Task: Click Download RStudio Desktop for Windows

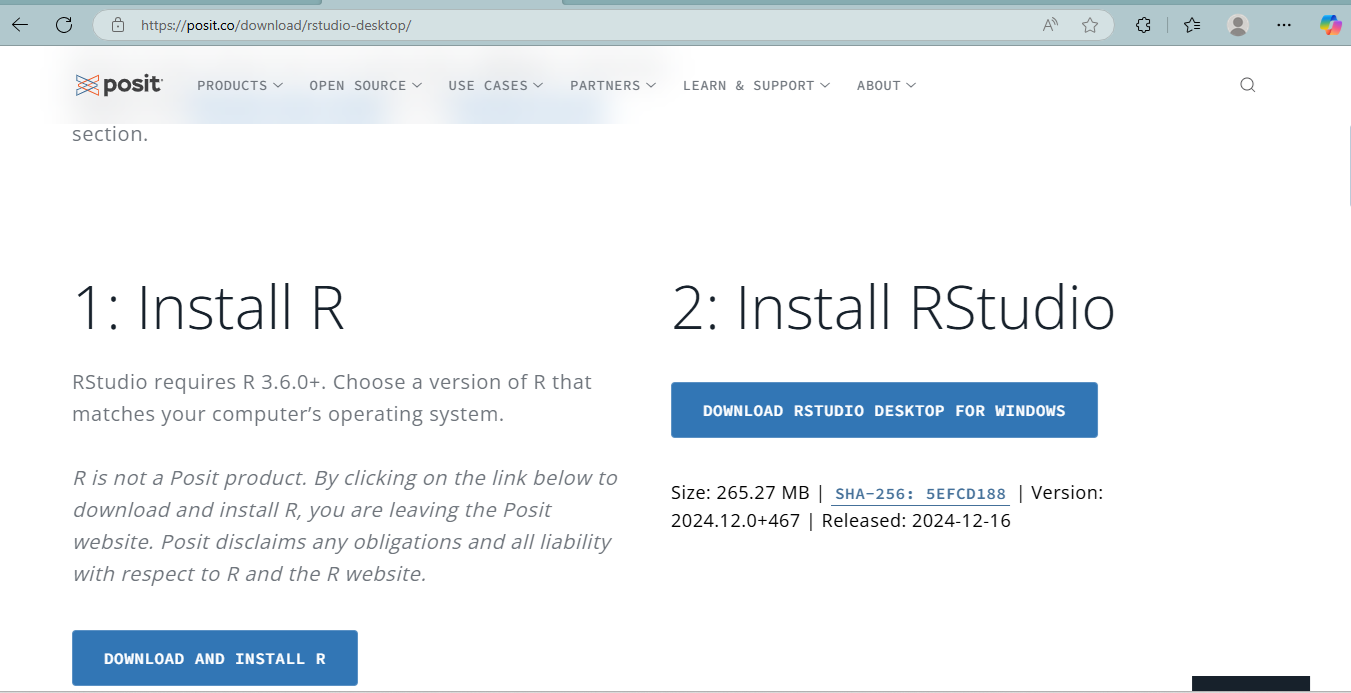Action: pos(884,410)
